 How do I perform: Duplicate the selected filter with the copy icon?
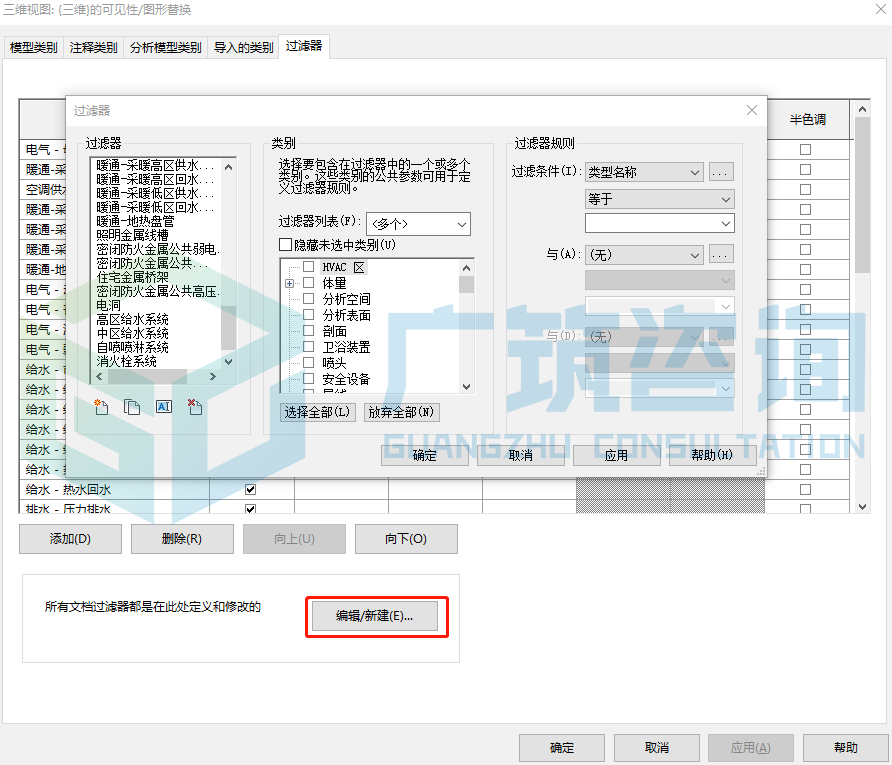pyautogui.click(x=132, y=408)
